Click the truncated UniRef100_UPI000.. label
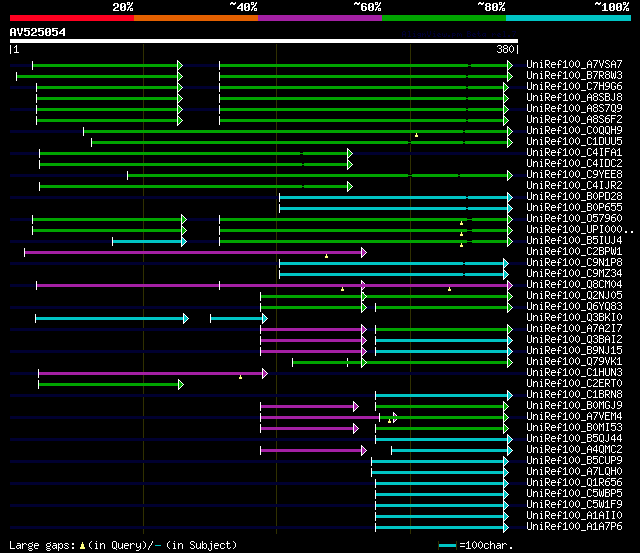This screenshot has width=640, height=553. 580,230
